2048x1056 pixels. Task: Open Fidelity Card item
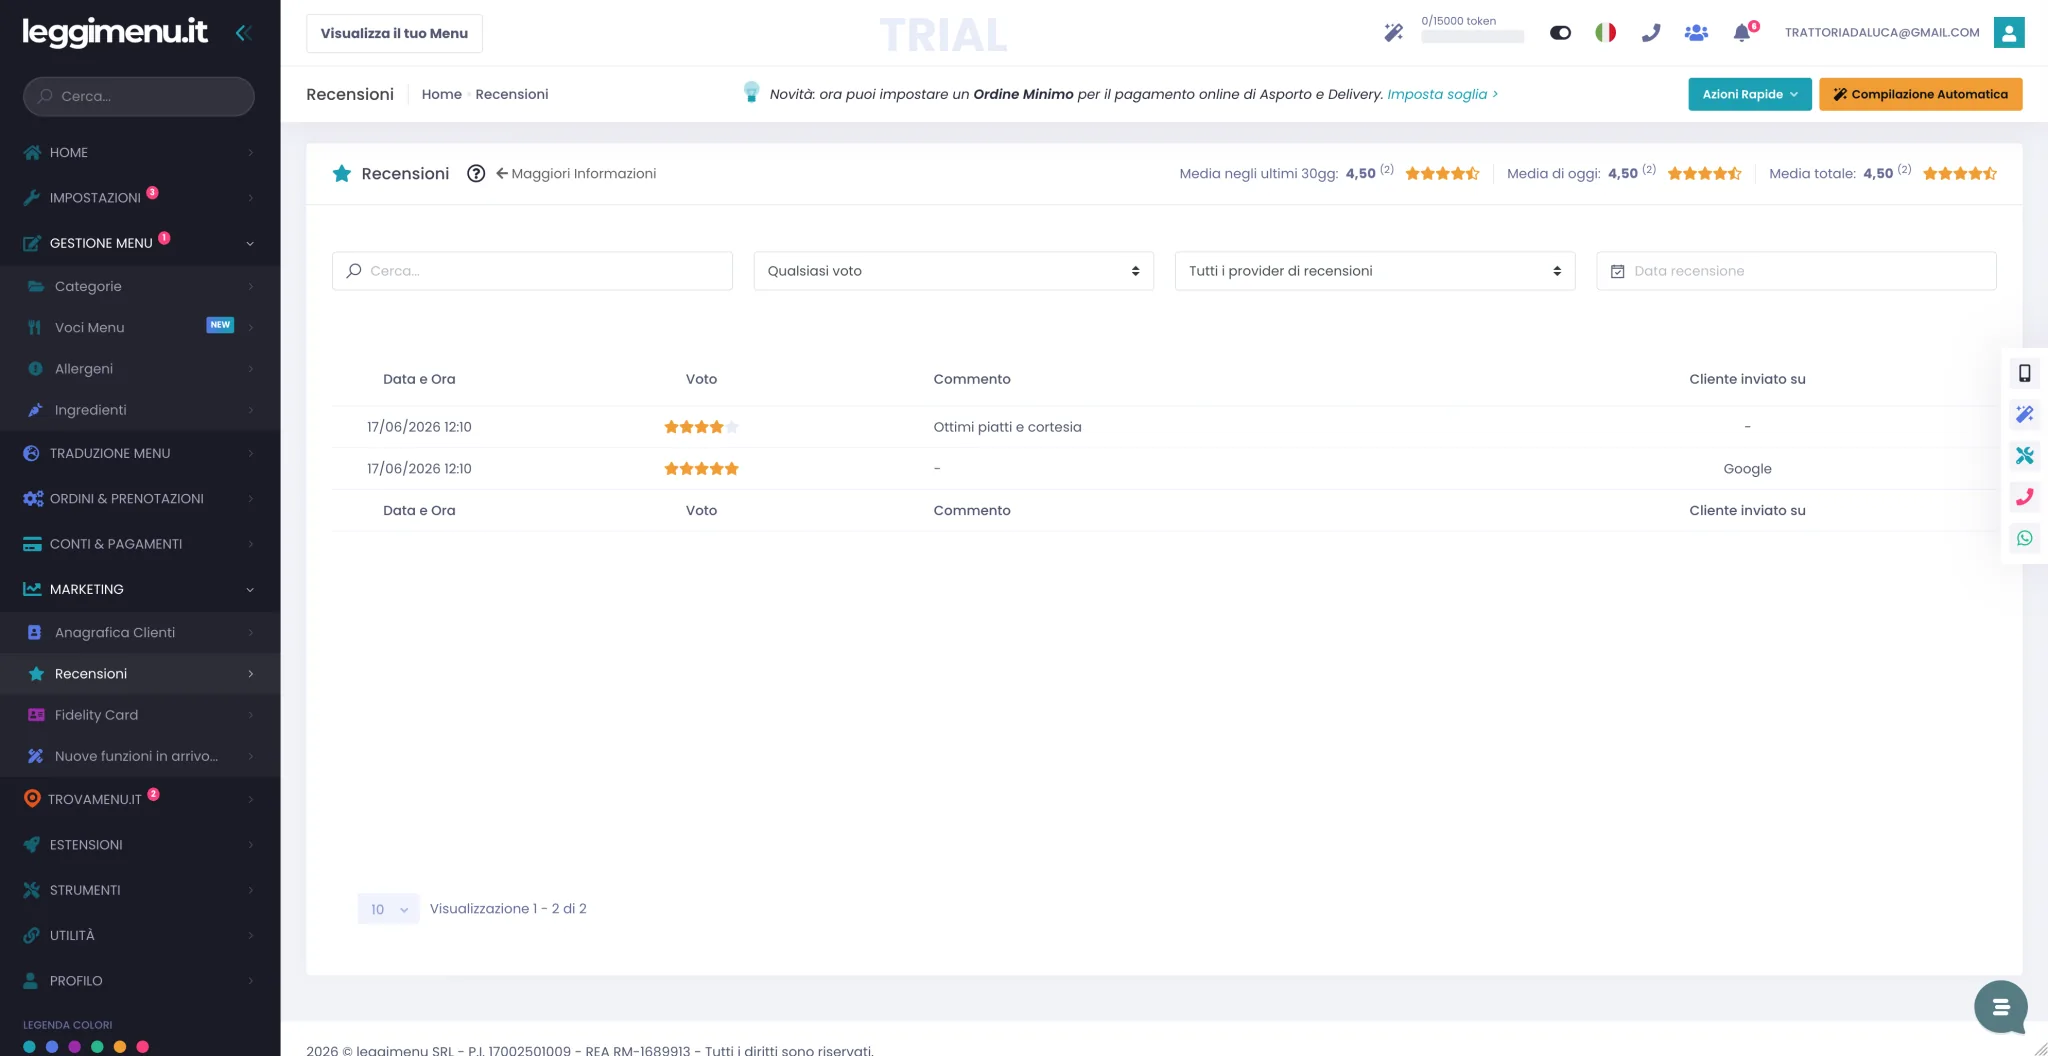coord(140,715)
